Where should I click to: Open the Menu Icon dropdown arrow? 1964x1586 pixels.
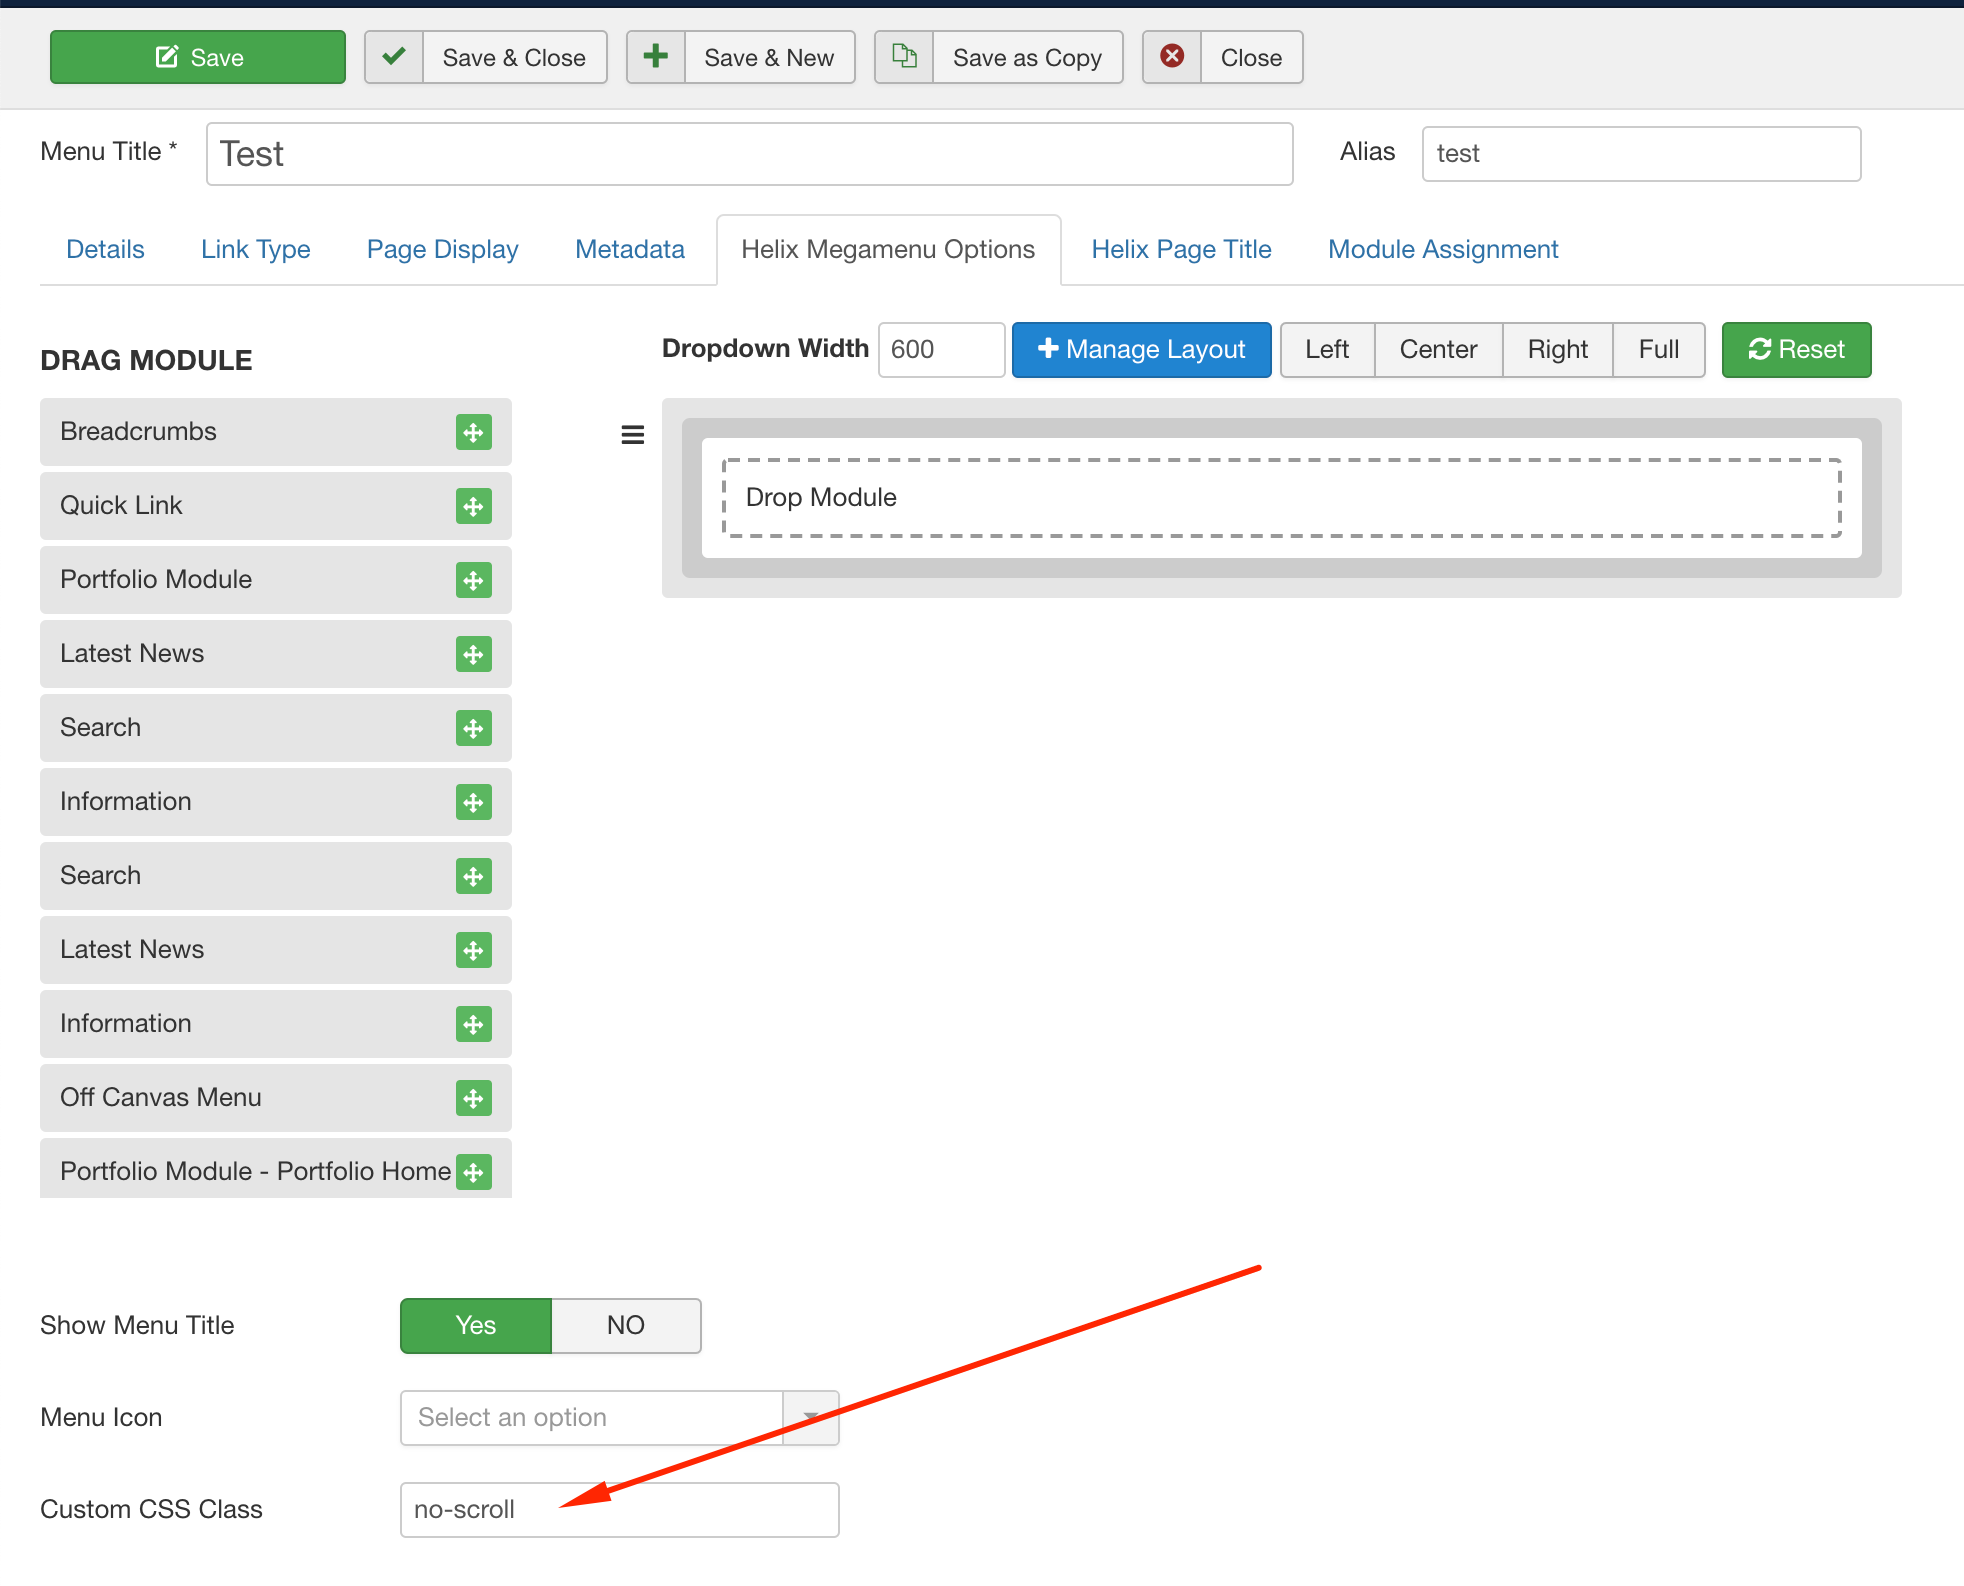[x=810, y=1417]
